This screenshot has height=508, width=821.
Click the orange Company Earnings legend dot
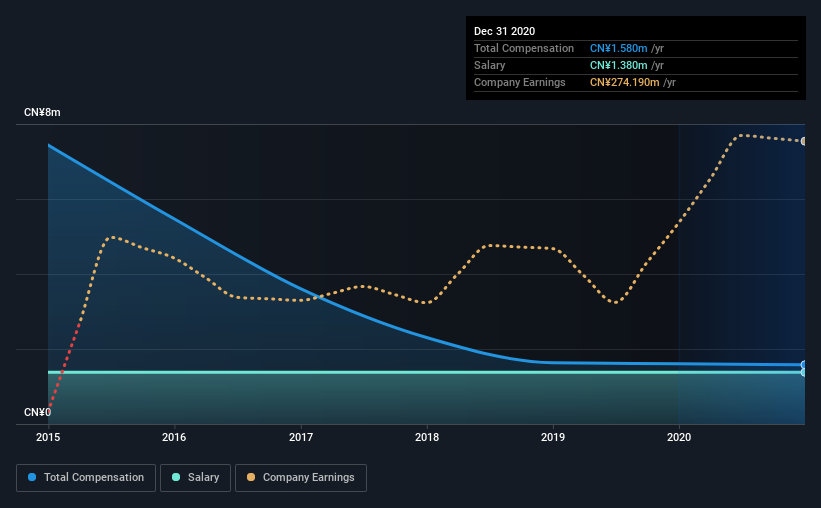(x=251, y=477)
